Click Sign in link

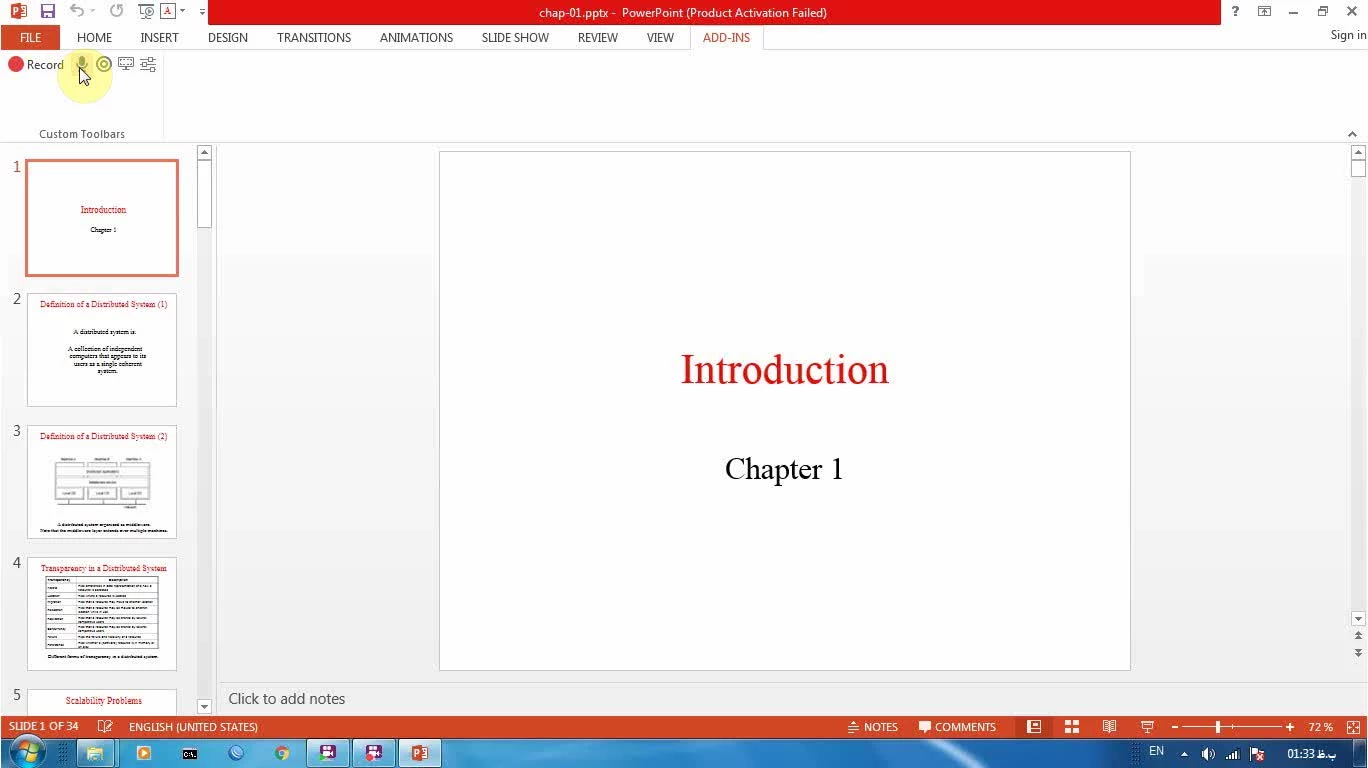point(1347,35)
